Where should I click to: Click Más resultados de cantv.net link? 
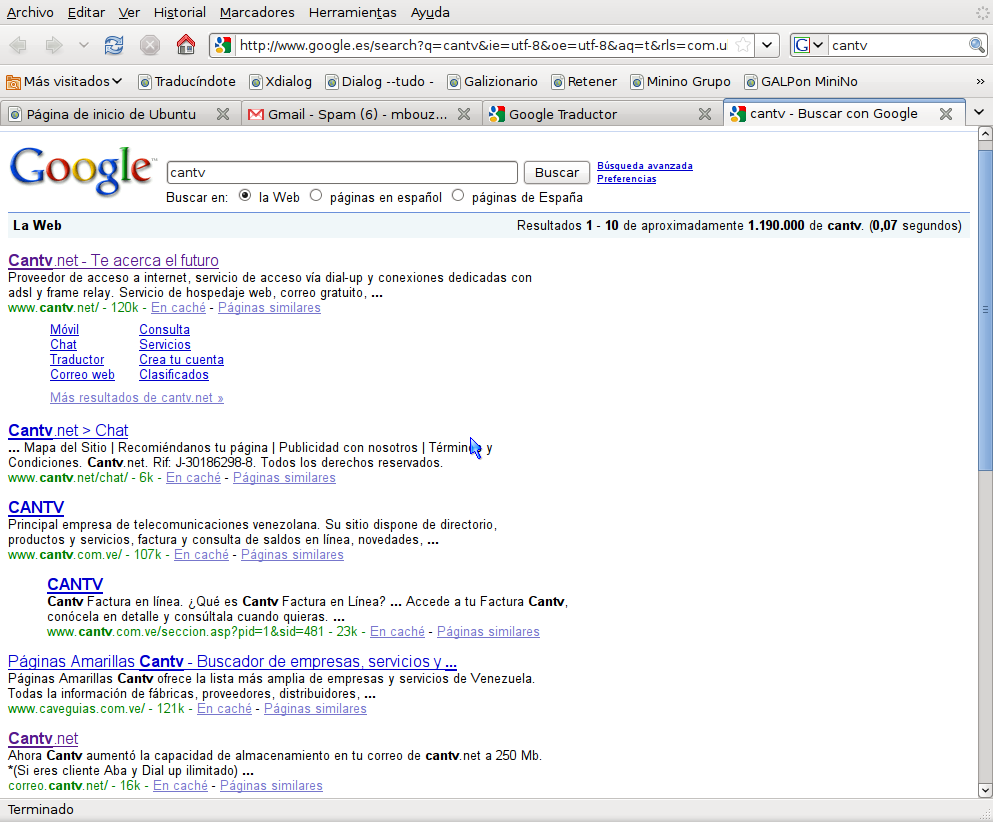click(x=137, y=398)
